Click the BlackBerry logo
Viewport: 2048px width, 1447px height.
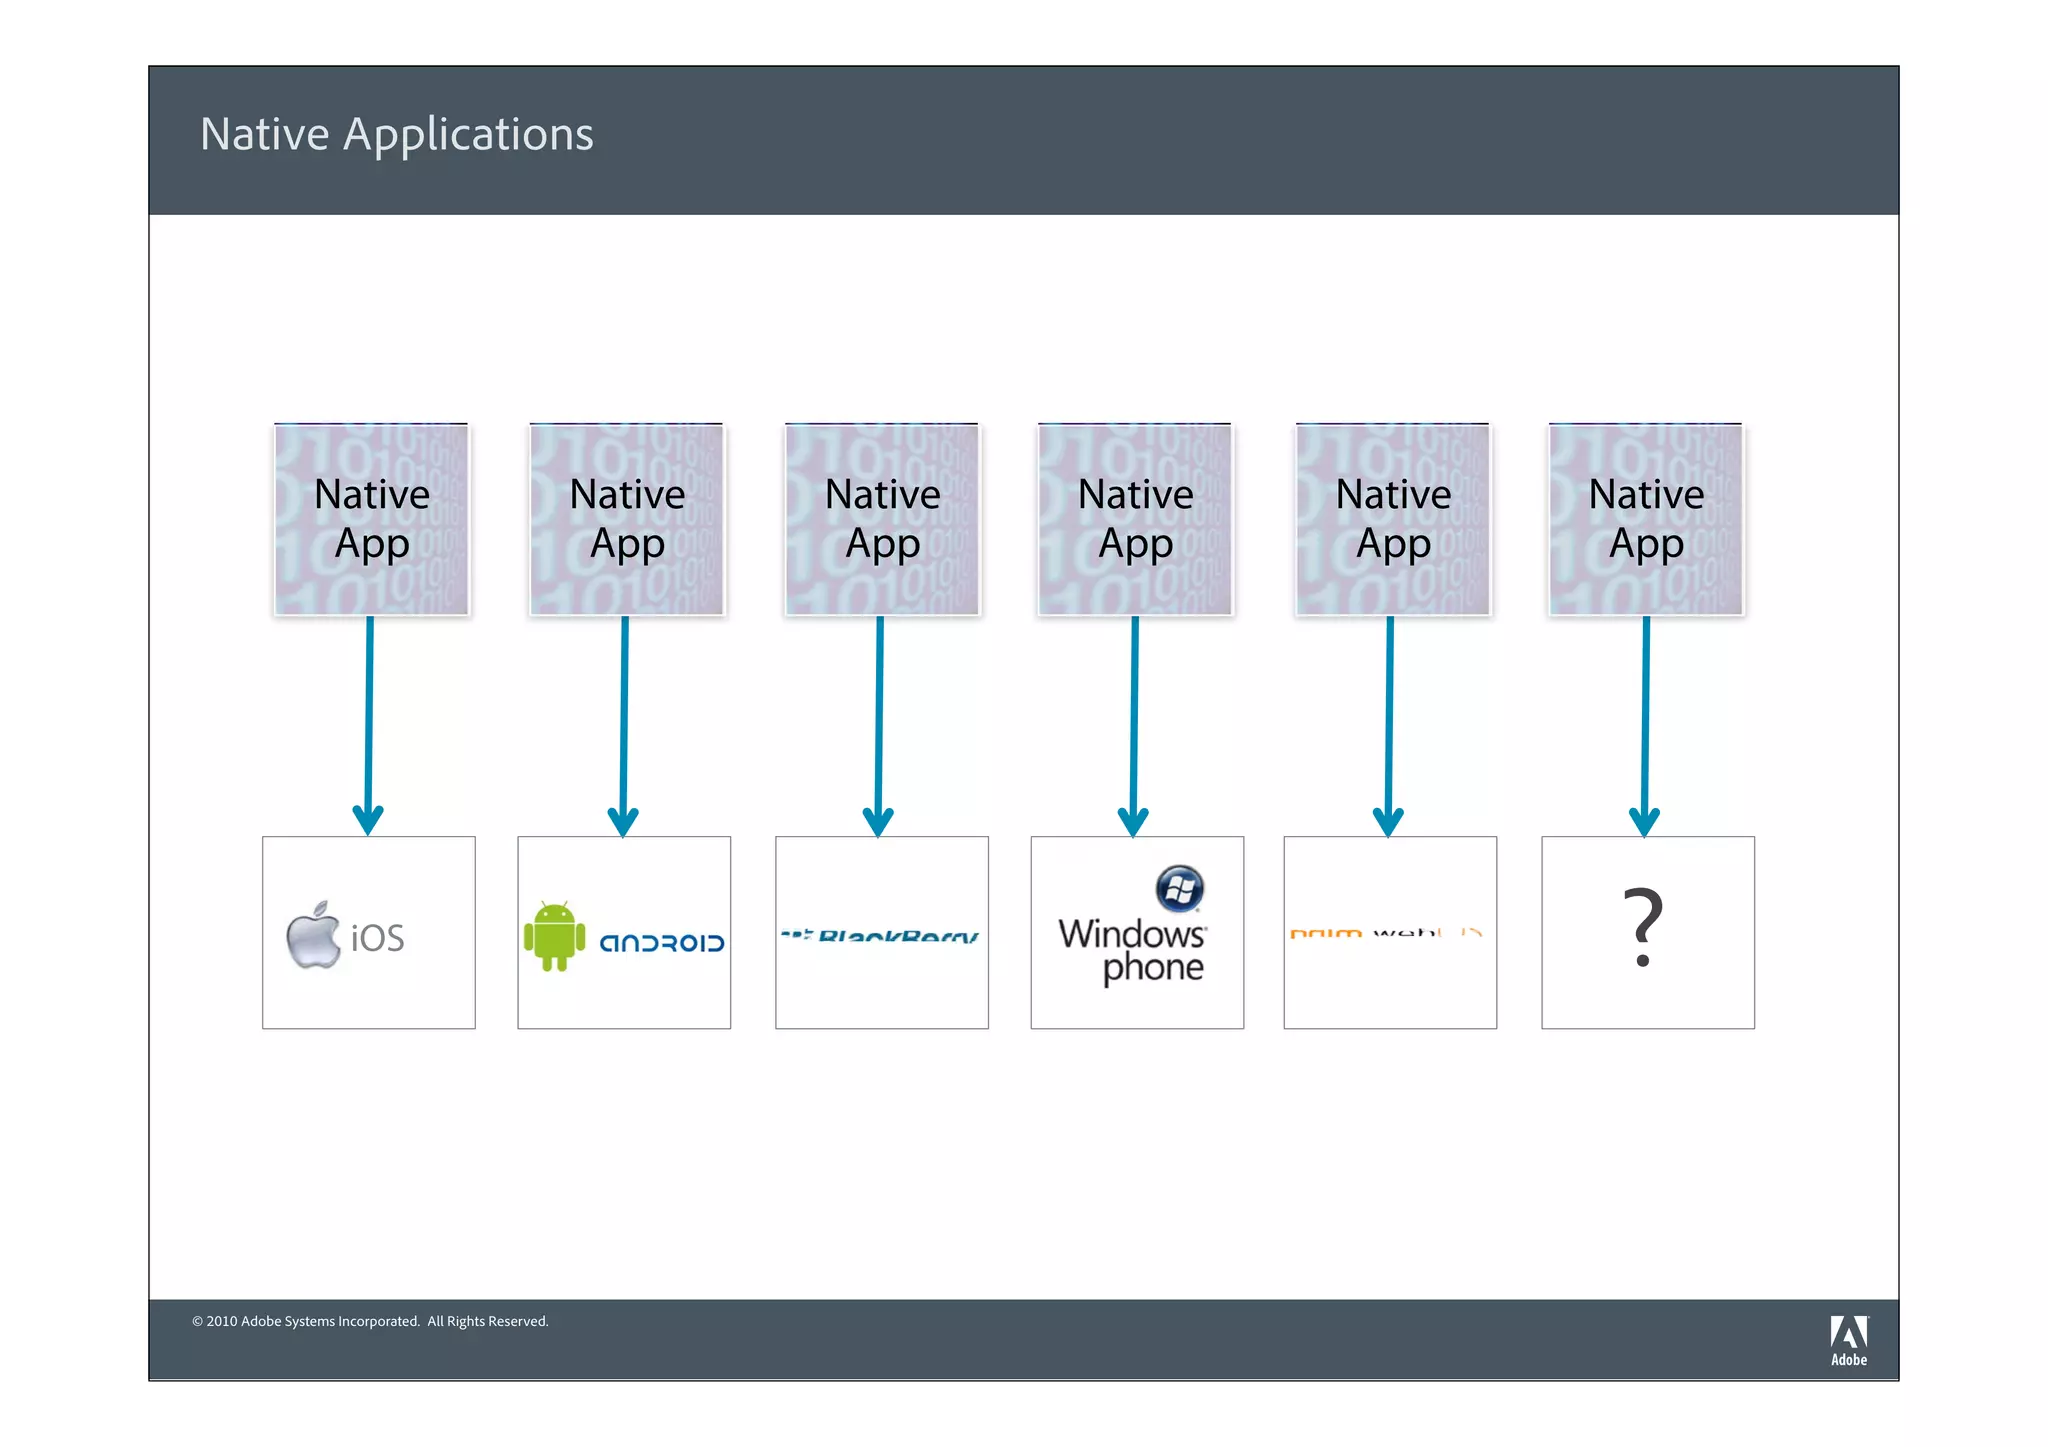[x=880, y=936]
